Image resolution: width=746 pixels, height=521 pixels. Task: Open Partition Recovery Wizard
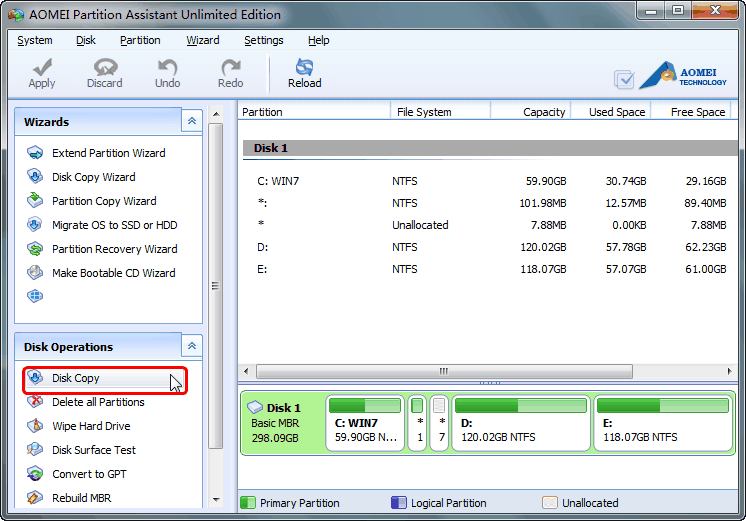click(x=115, y=249)
